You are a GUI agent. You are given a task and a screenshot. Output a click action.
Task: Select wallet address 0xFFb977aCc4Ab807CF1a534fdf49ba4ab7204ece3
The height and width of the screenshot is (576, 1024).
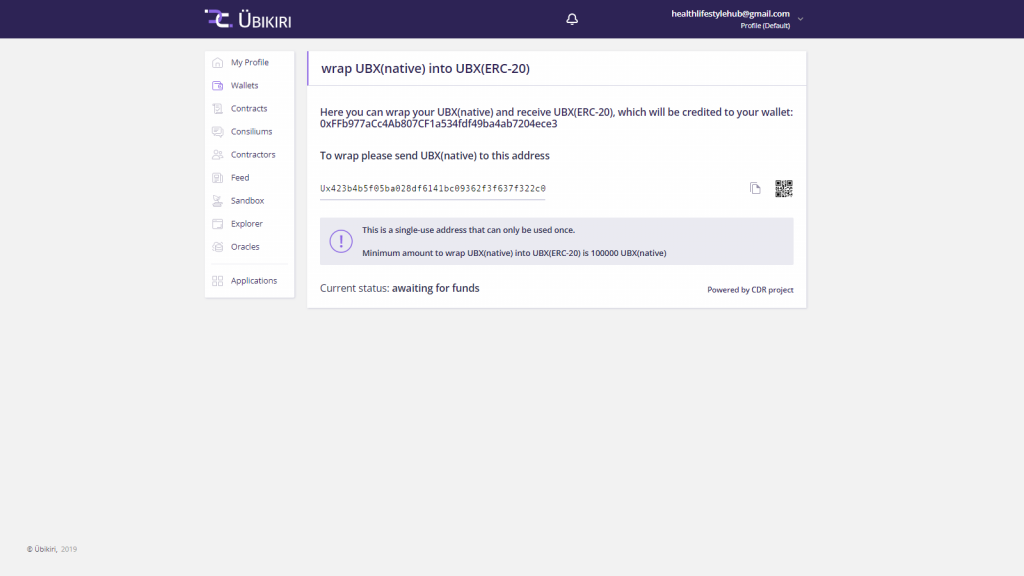pos(438,124)
